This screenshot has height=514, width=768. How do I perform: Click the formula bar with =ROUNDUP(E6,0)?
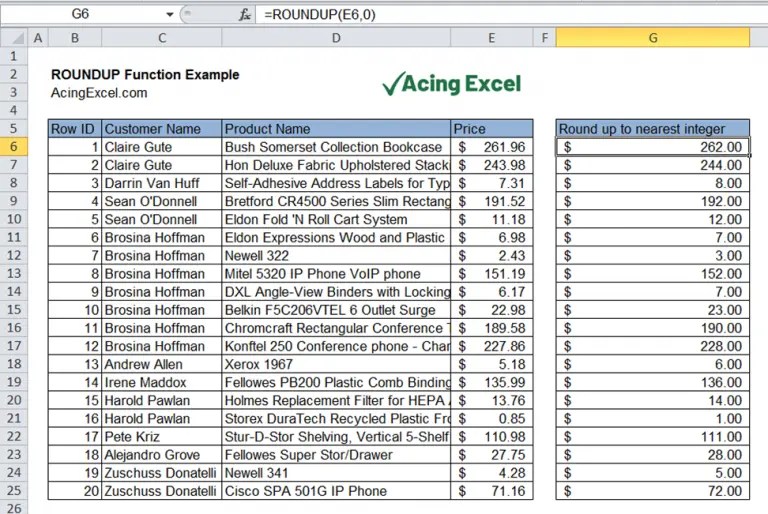coord(509,15)
